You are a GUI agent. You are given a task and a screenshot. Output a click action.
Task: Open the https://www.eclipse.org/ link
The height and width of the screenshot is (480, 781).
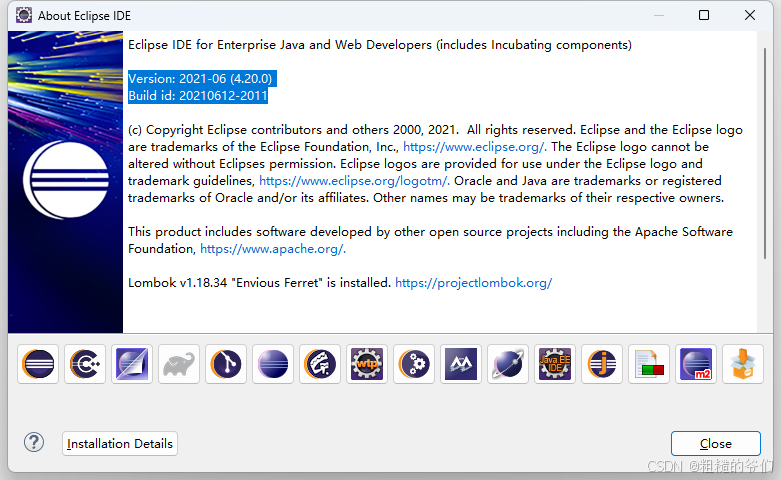coord(475,147)
